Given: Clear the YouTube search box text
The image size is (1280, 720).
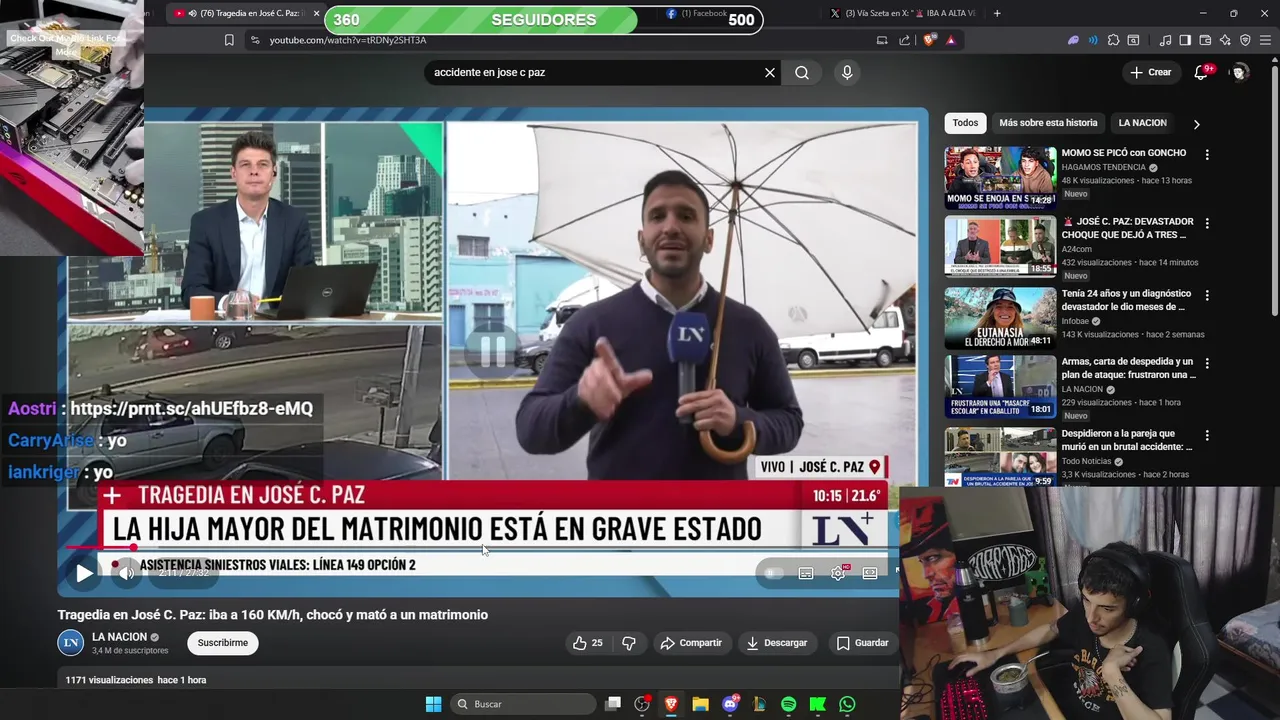Looking at the screenshot, I should click(770, 72).
